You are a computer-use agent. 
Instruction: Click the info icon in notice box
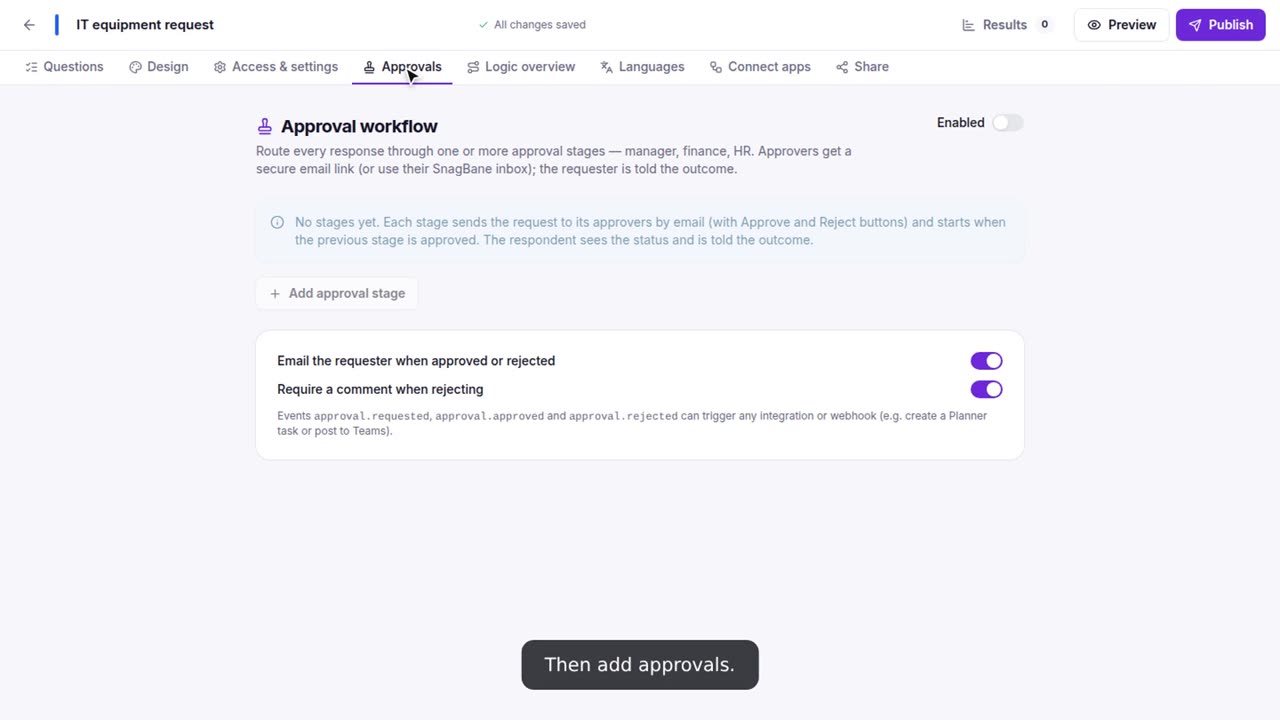[x=277, y=222]
